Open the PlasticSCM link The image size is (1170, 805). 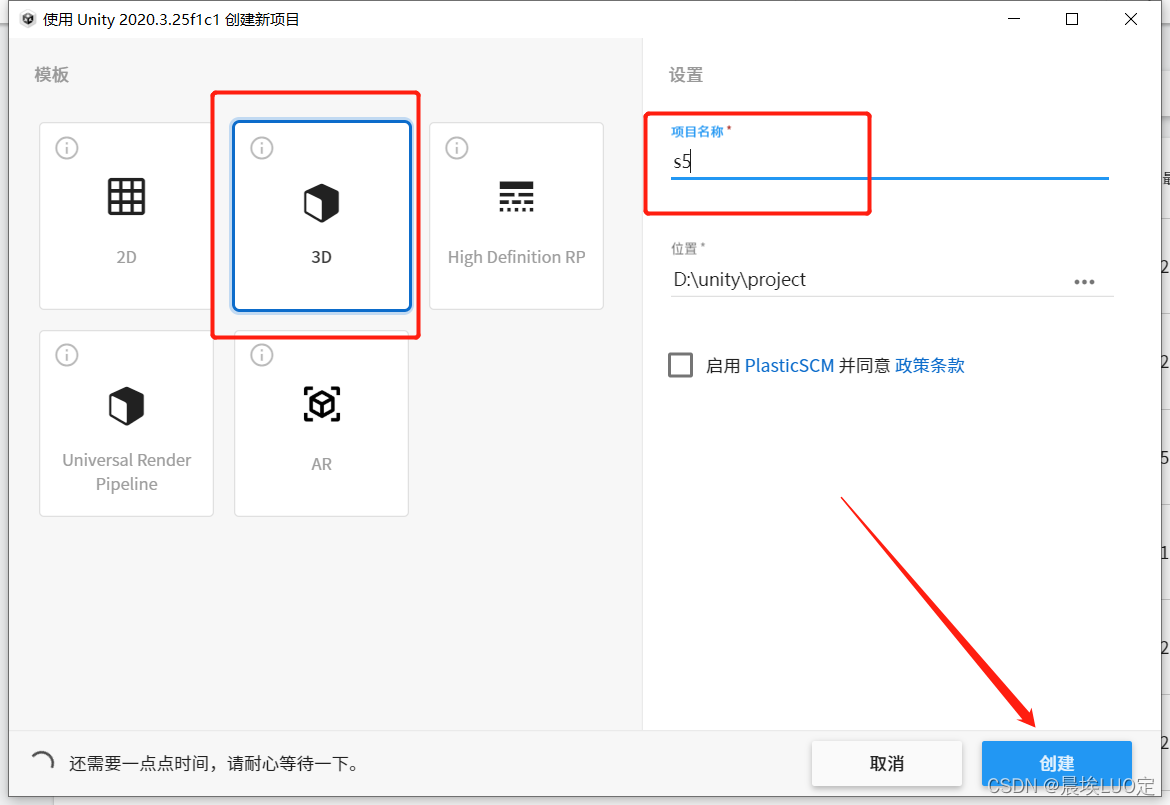click(x=789, y=364)
